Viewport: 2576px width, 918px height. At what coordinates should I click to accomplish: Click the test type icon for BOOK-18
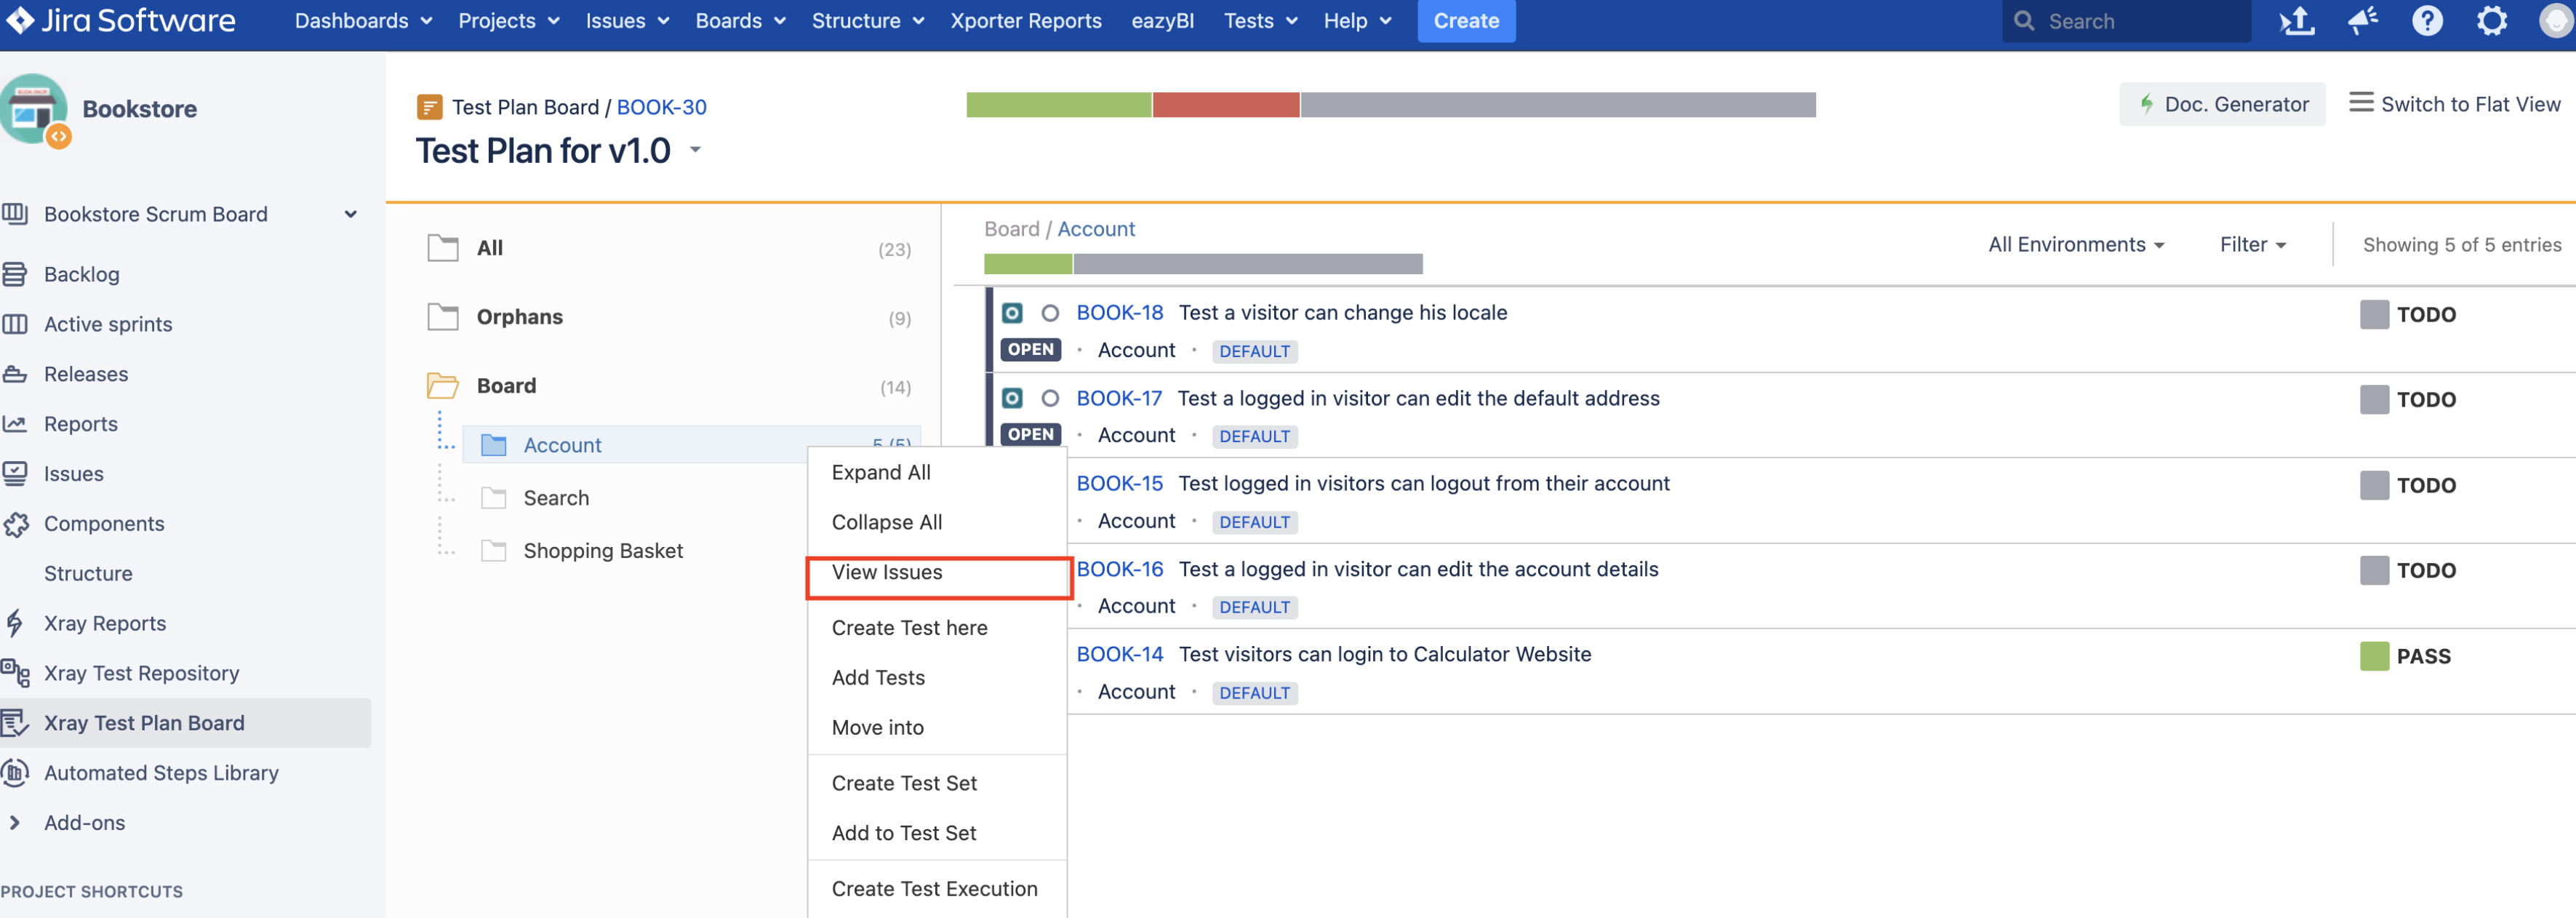(x=1012, y=313)
